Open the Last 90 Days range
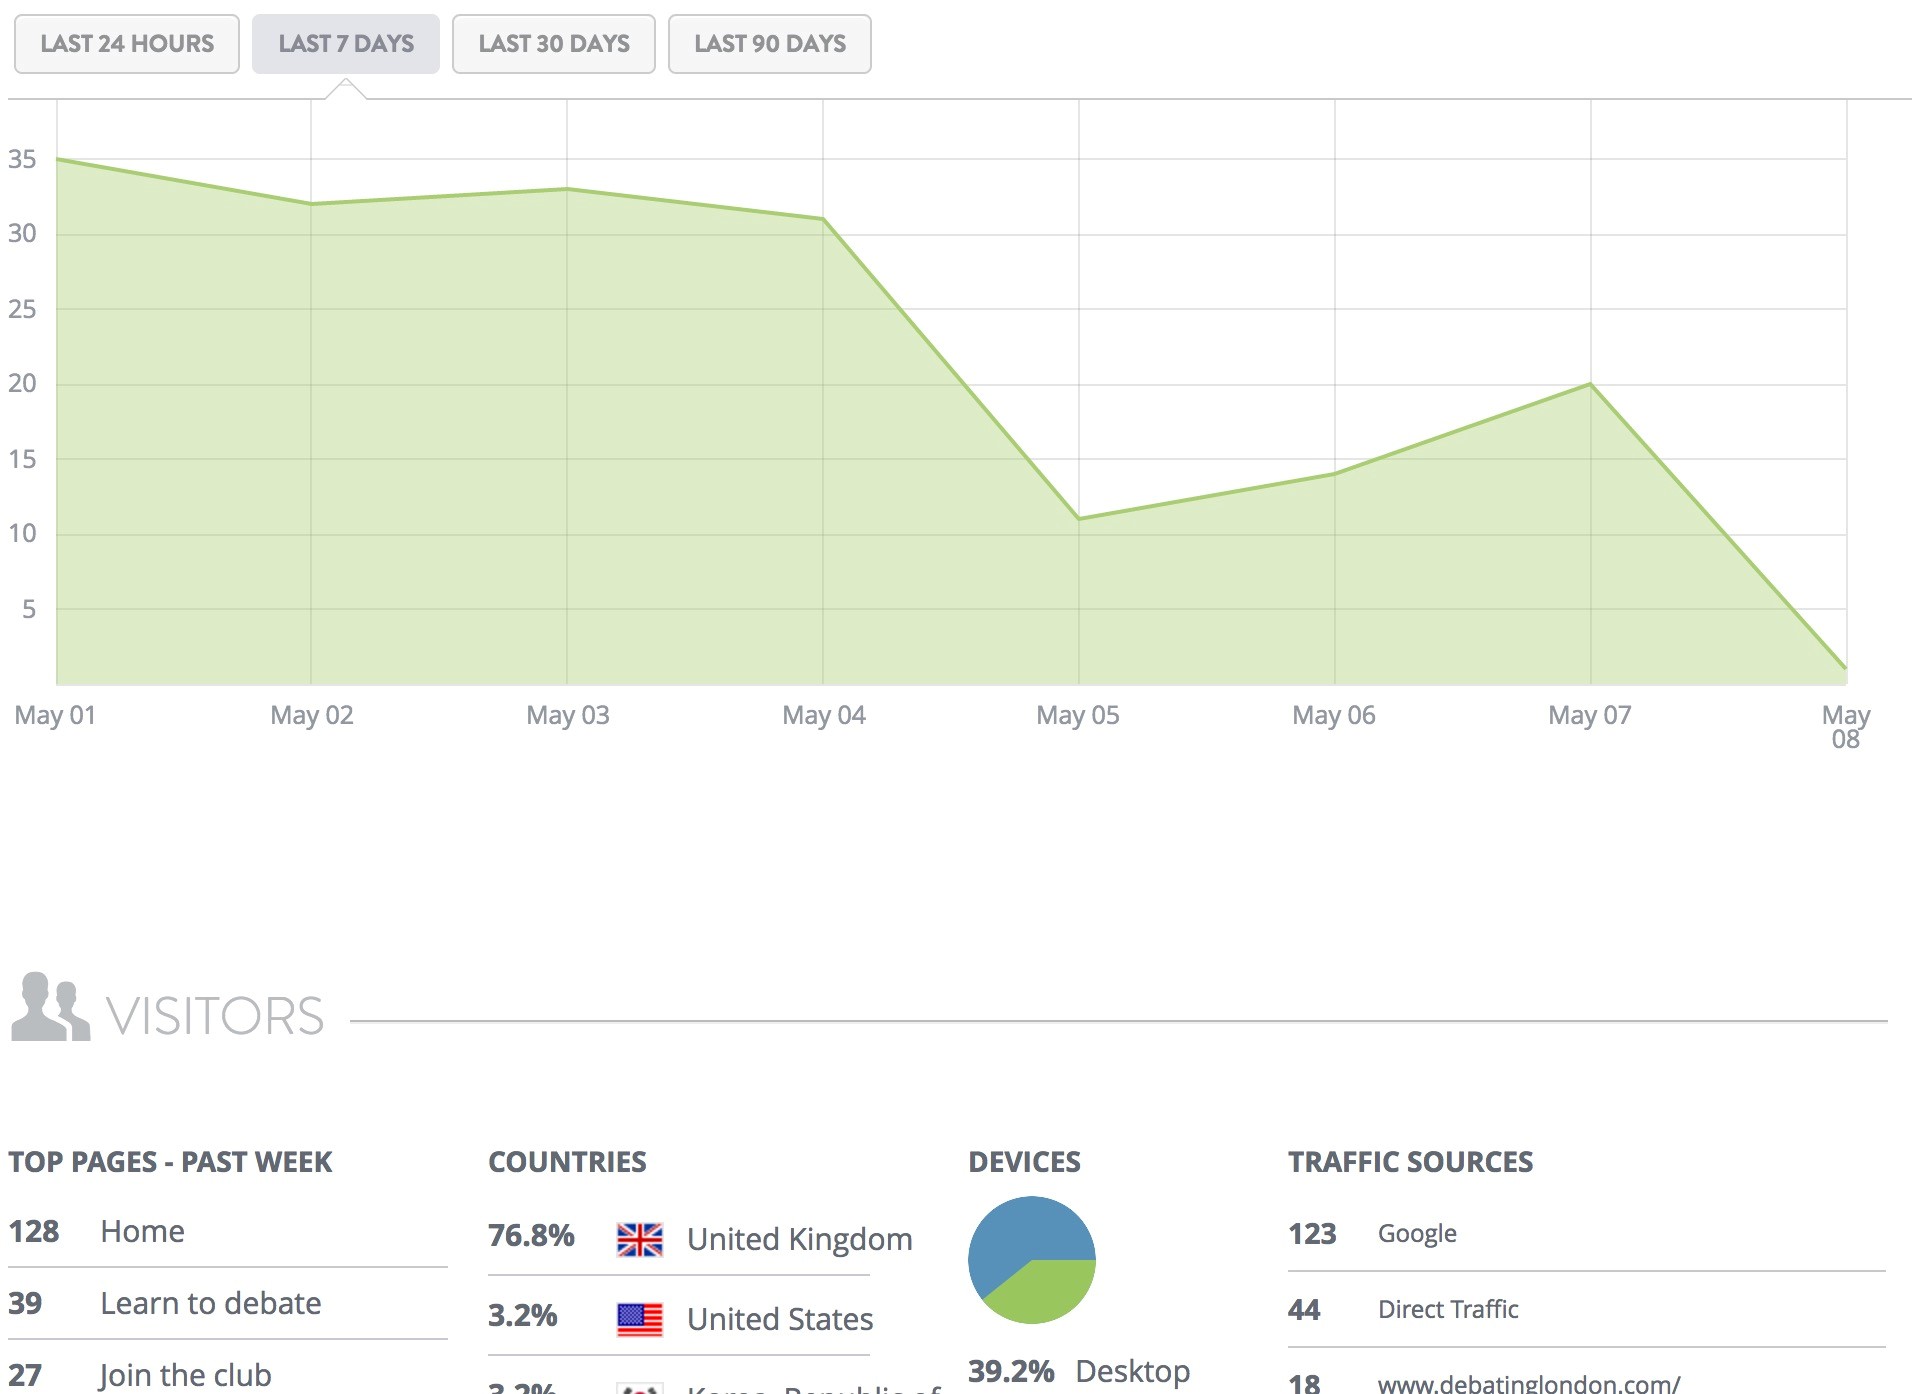The height and width of the screenshot is (1394, 1912). [770, 44]
